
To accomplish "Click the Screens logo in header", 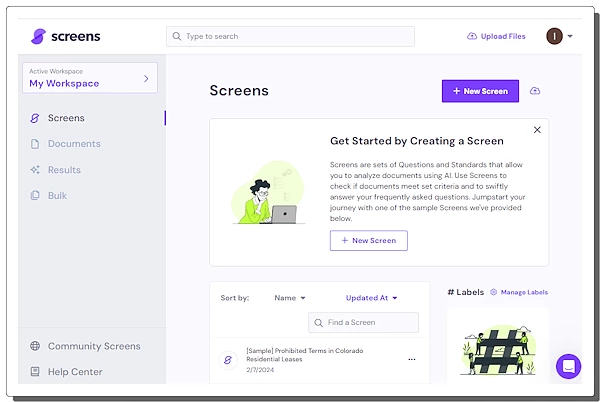I will 65,36.
